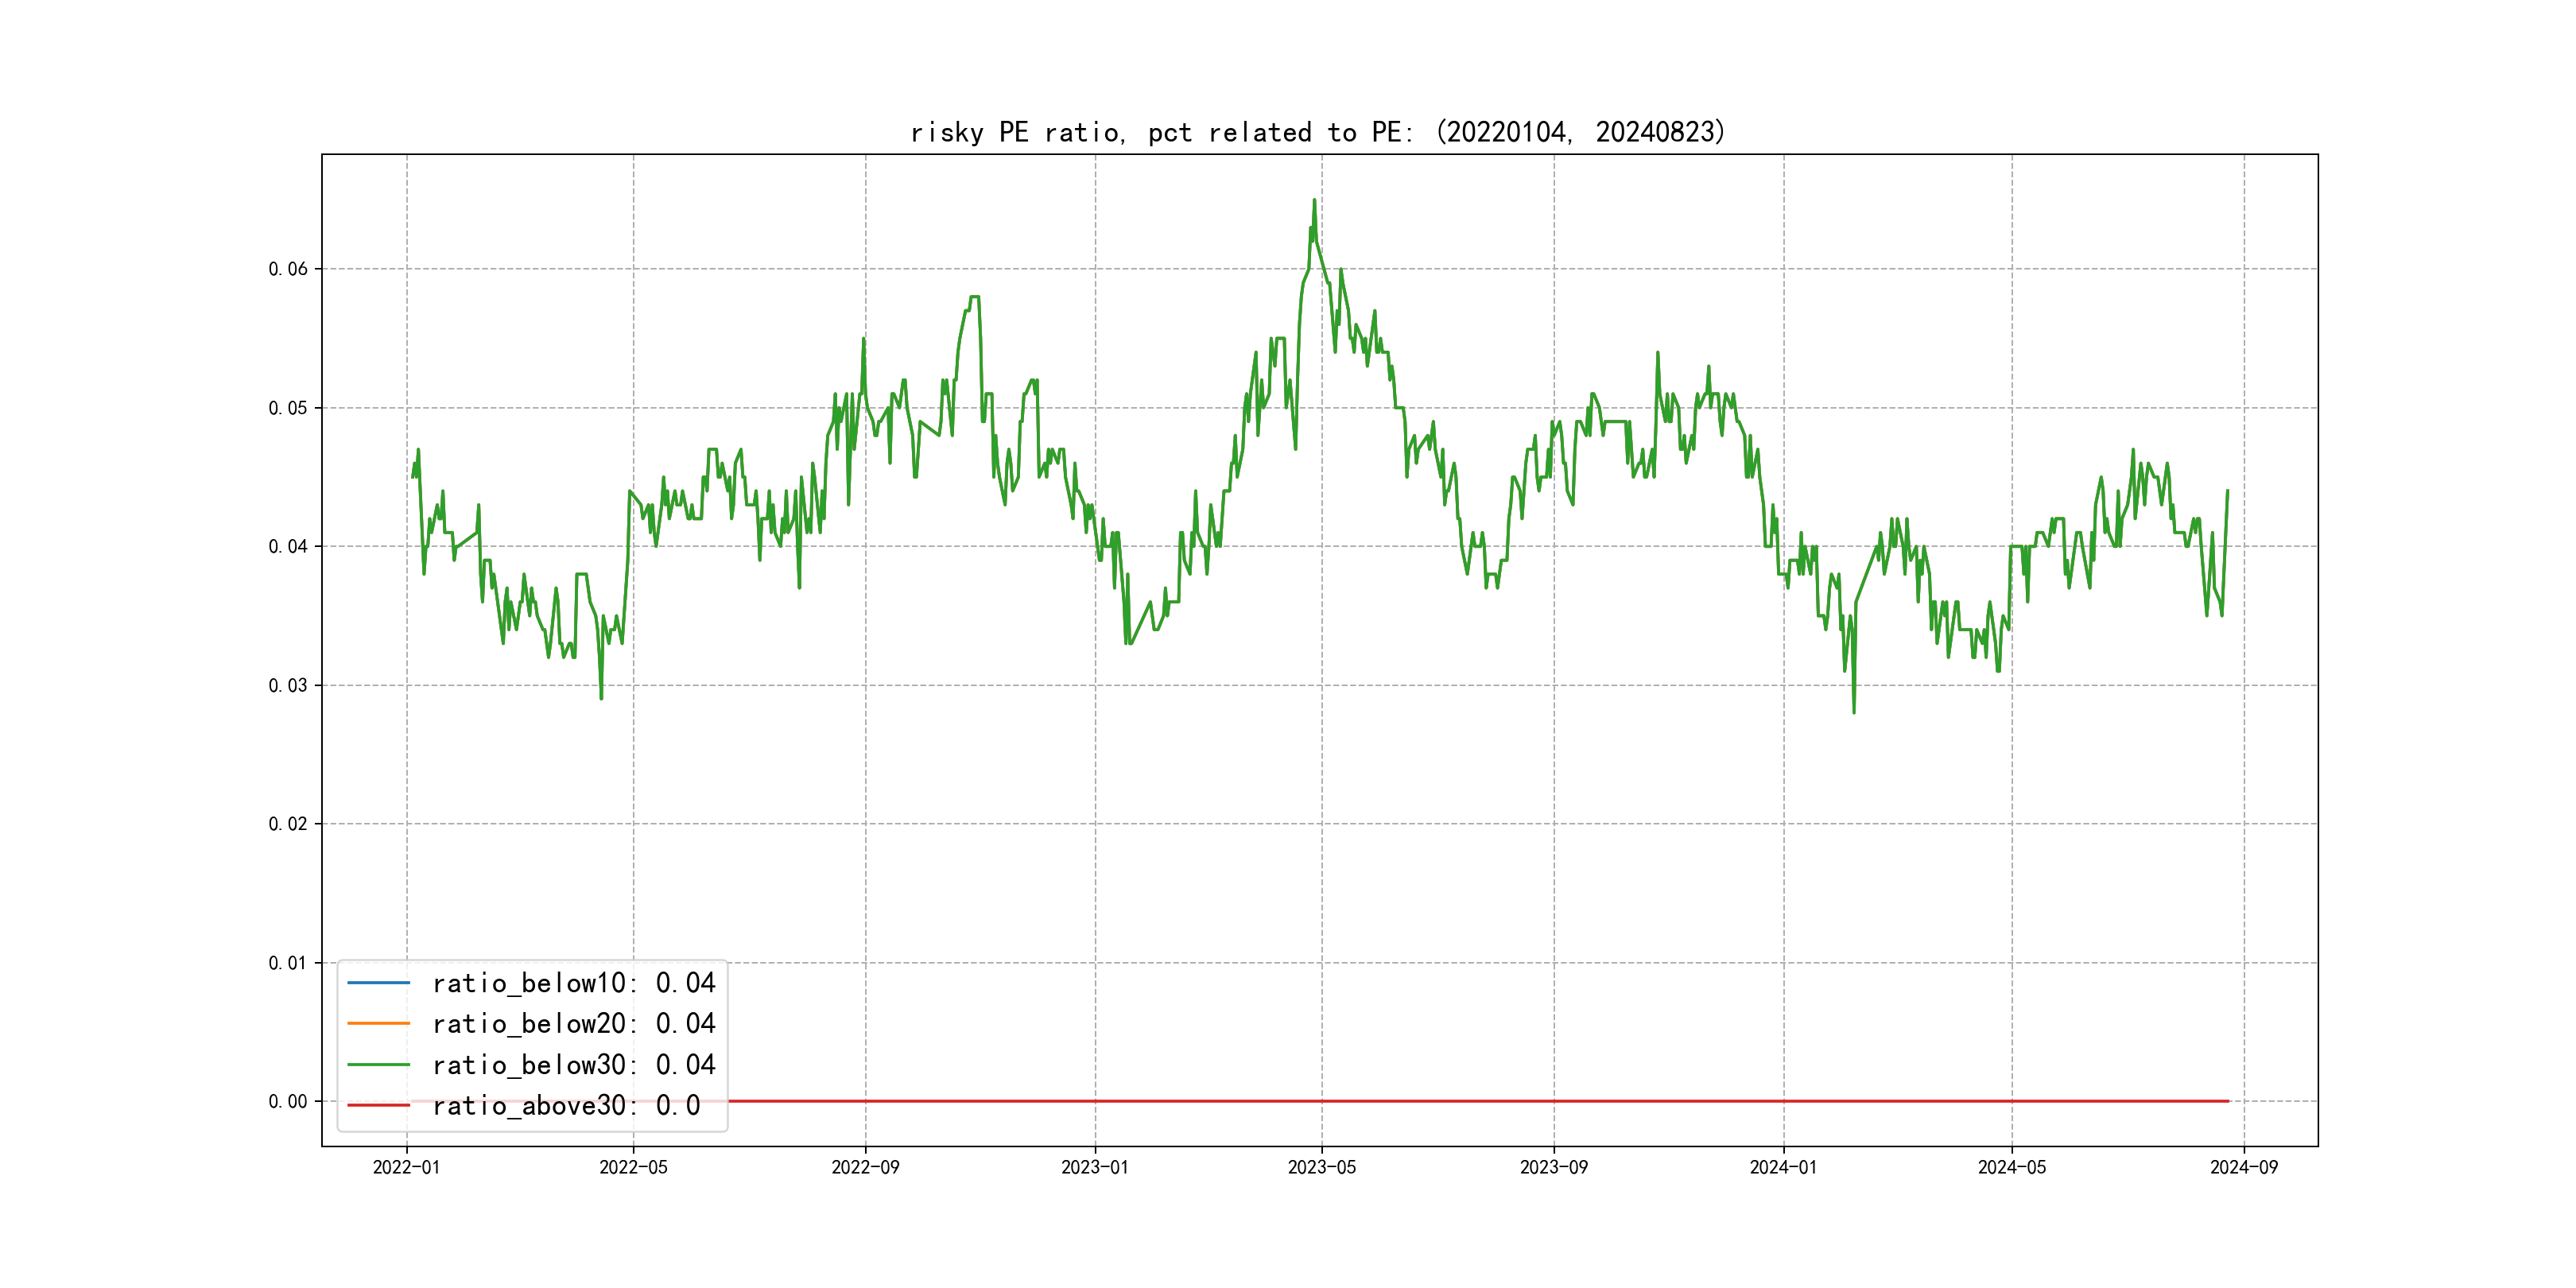2576x1288 pixels.
Task: Click the 0.00 y-axis tick label
Action: pyautogui.click(x=288, y=1102)
